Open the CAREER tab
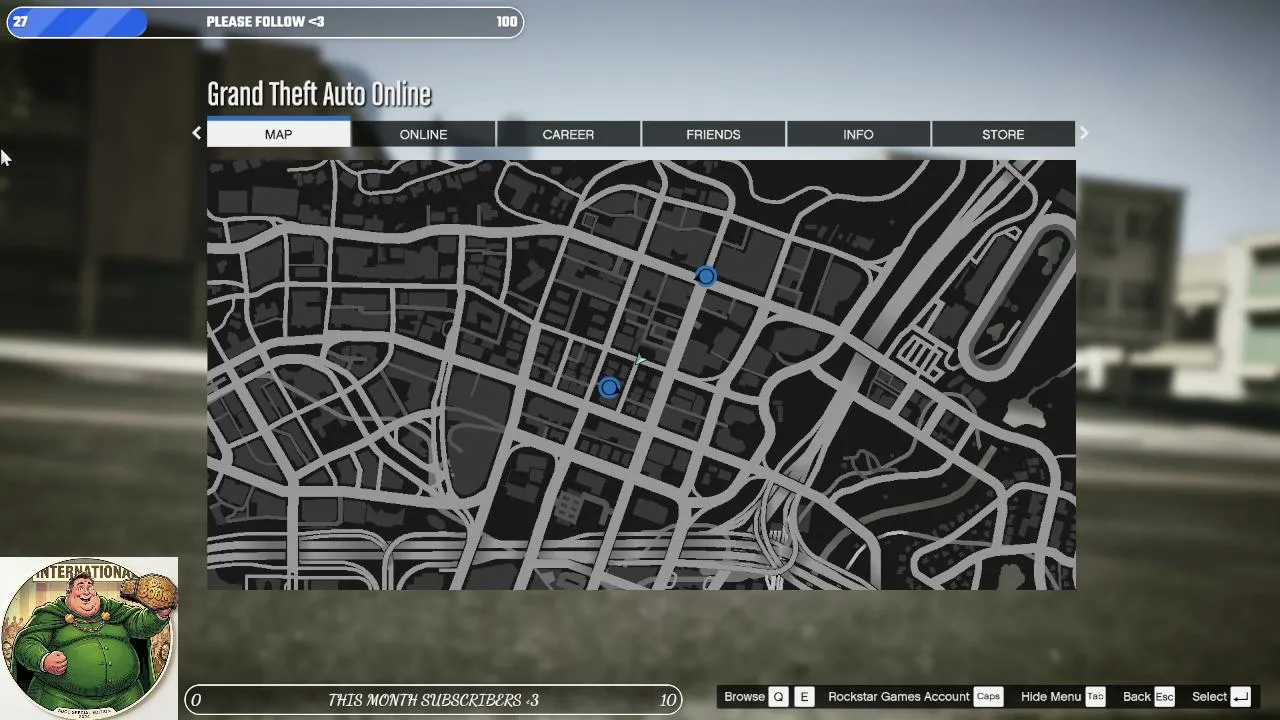This screenshot has width=1280, height=720. (568, 134)
